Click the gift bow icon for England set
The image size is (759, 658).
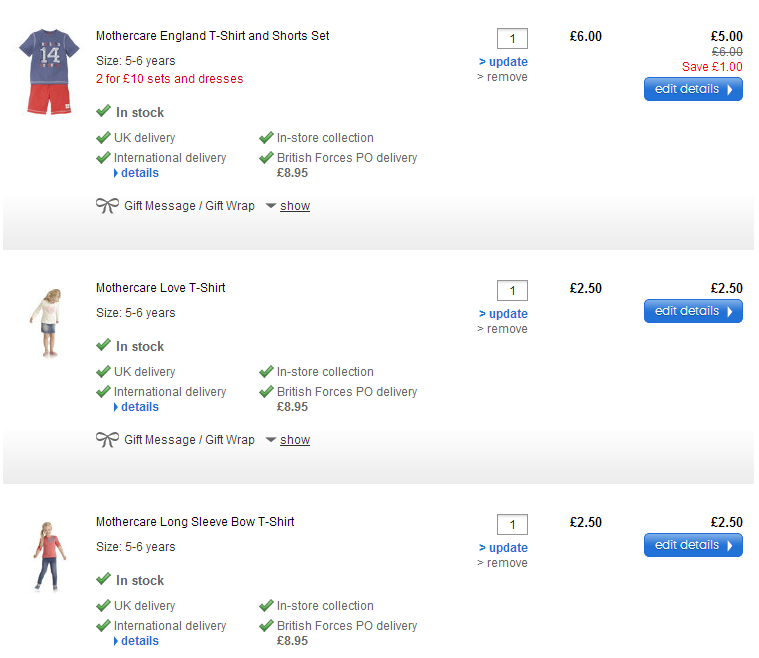[107, 206]
